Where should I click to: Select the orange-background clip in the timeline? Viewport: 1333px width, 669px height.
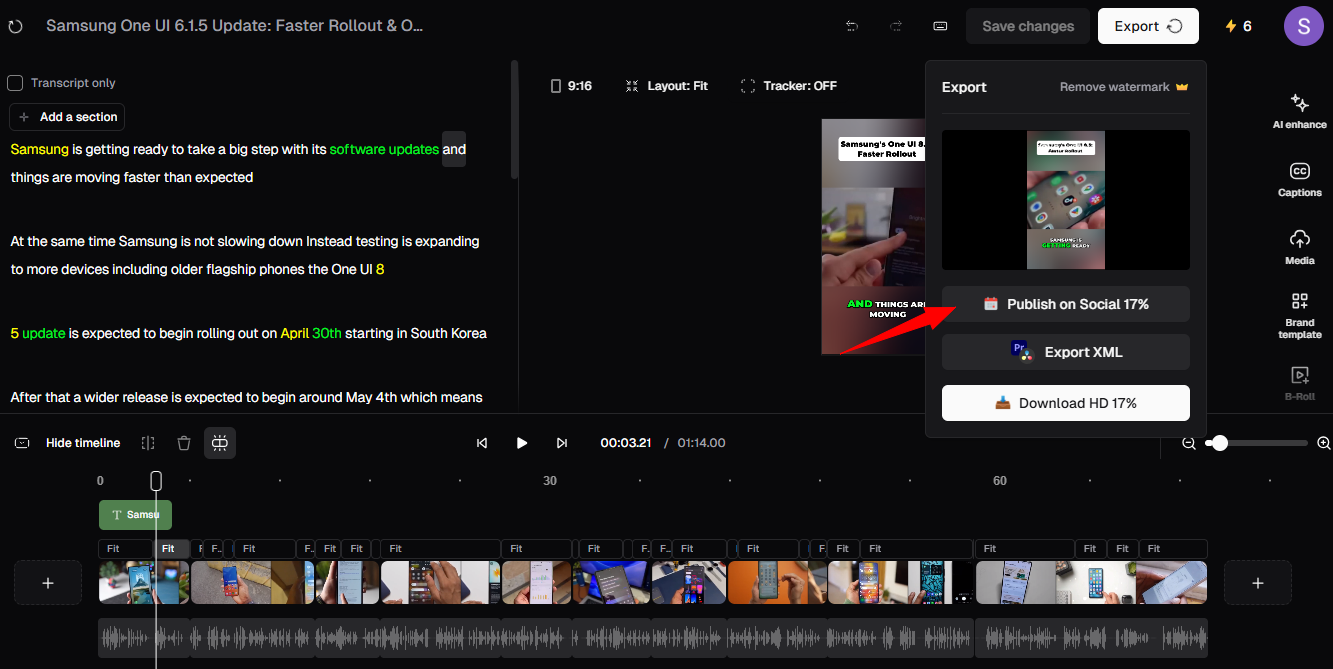point(778,582)
